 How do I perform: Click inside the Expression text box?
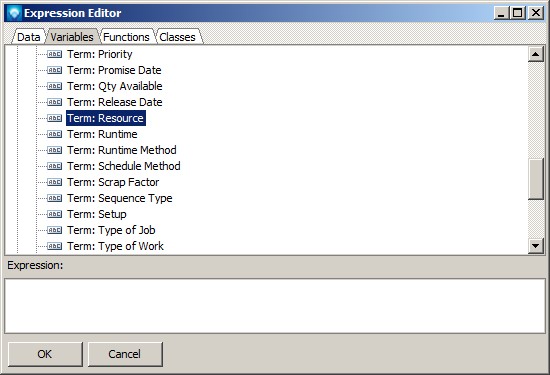[x=275, y=306]
